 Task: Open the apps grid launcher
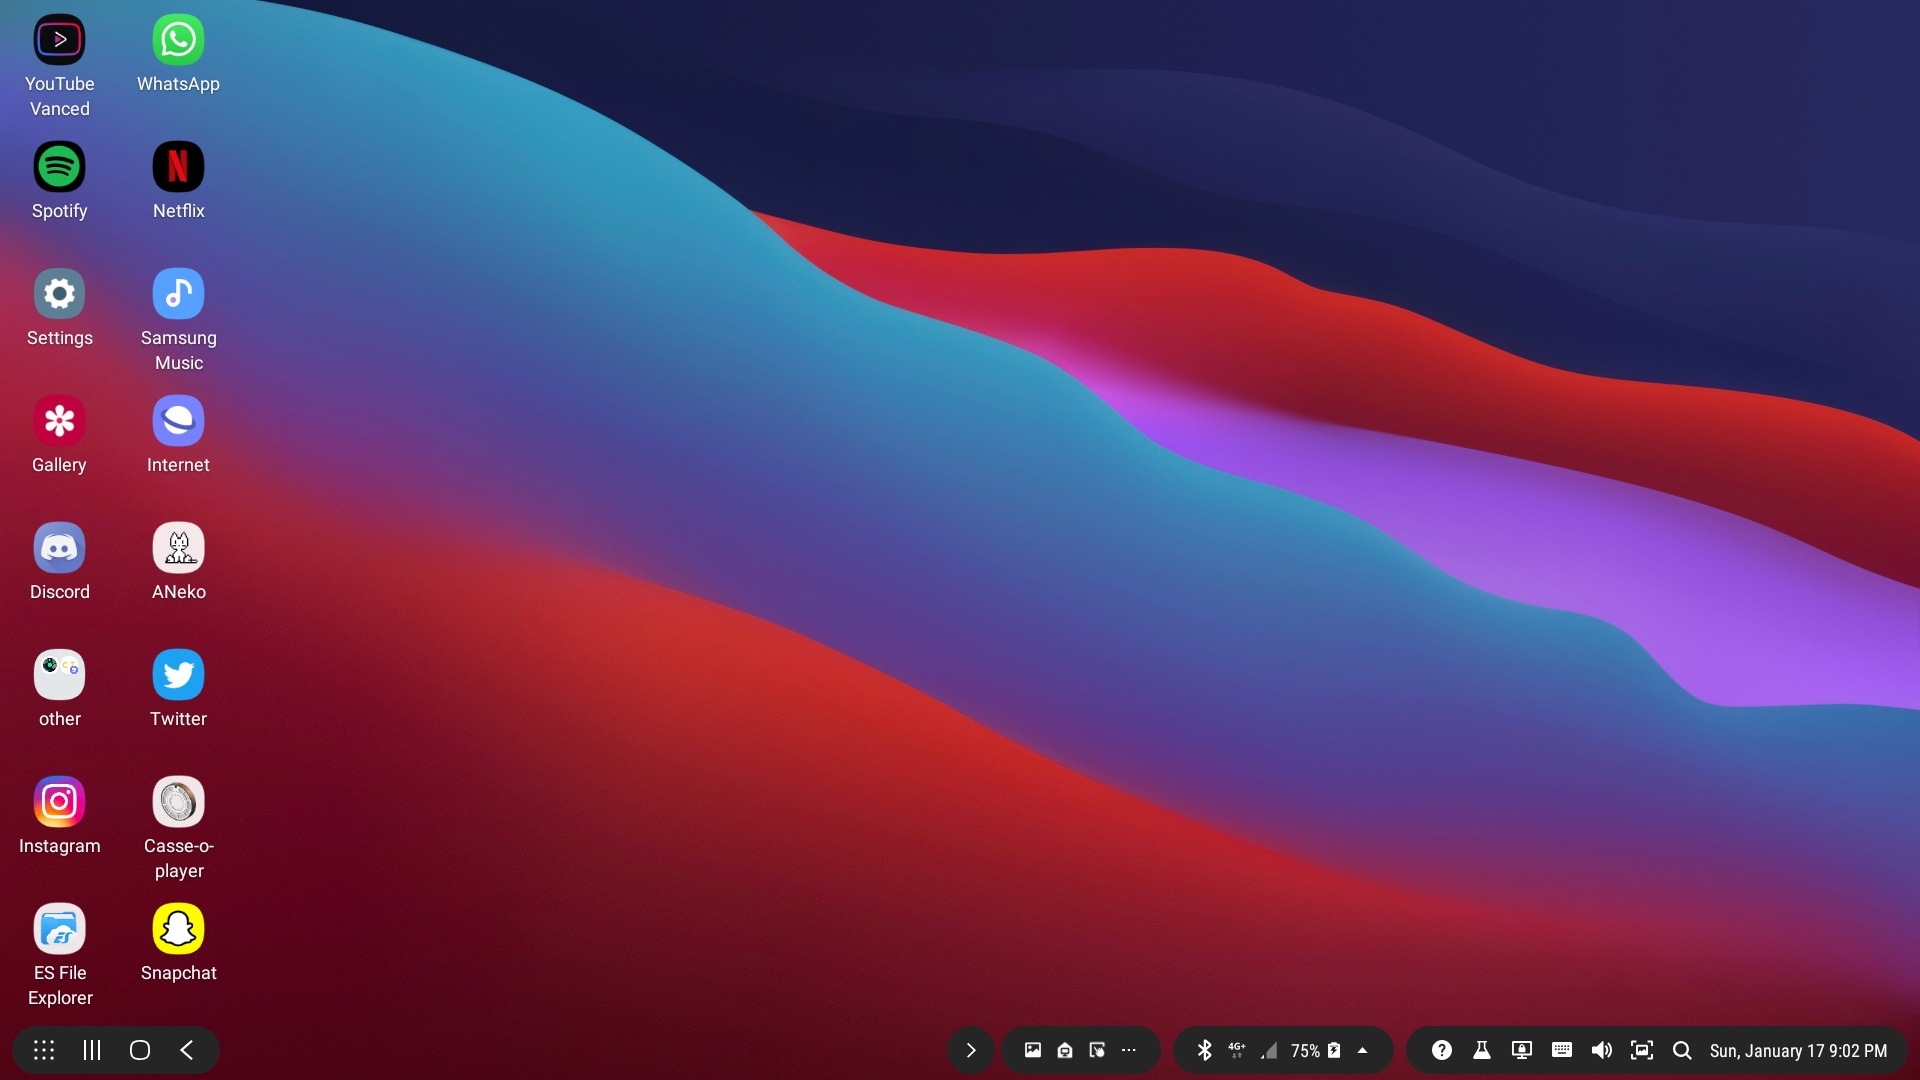click(44, 1050)
